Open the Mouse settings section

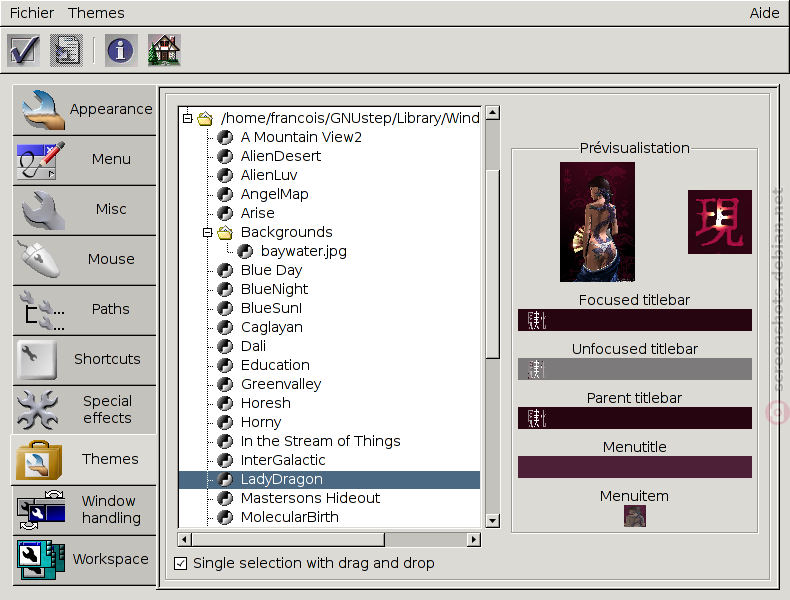(84, 259)
